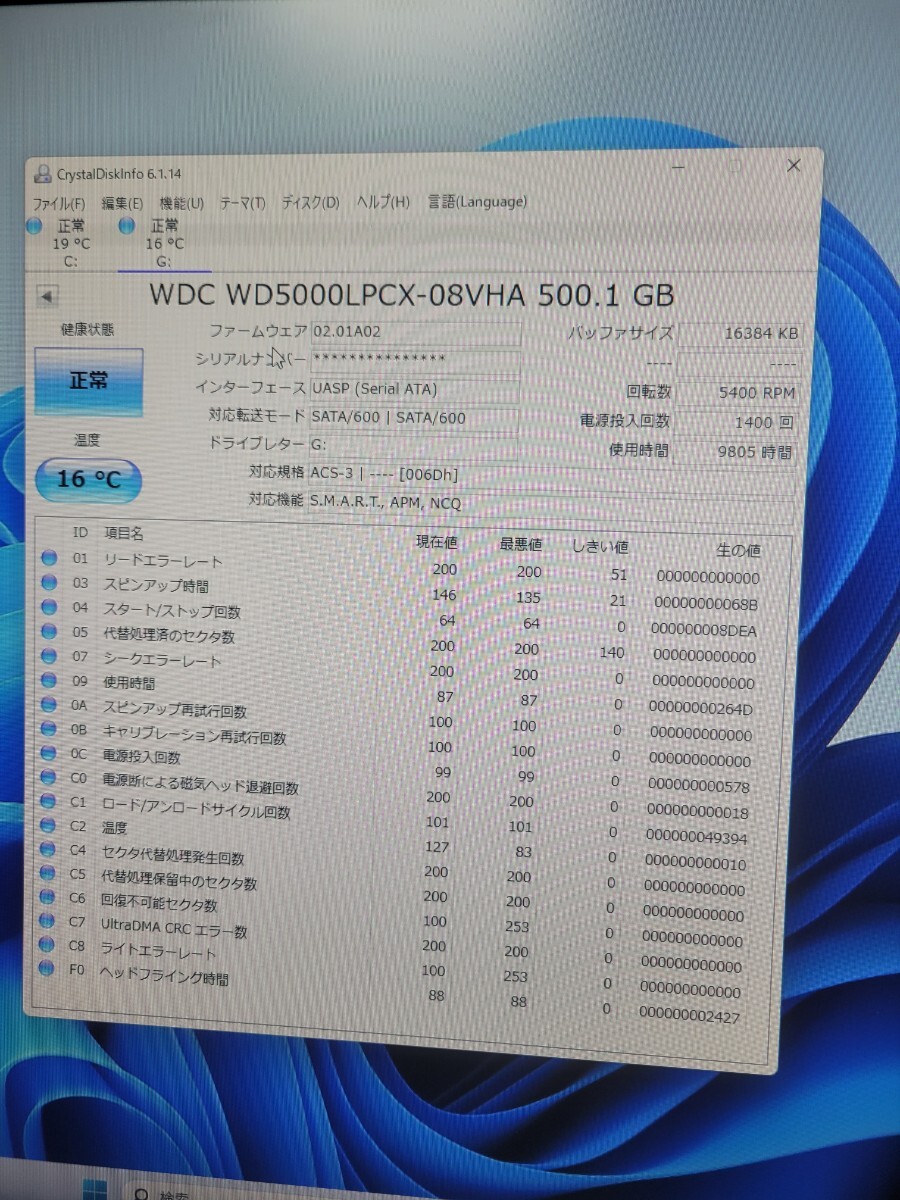Click raw value 00000000068B
This screenshot has height=1200, width=900.
705,604
